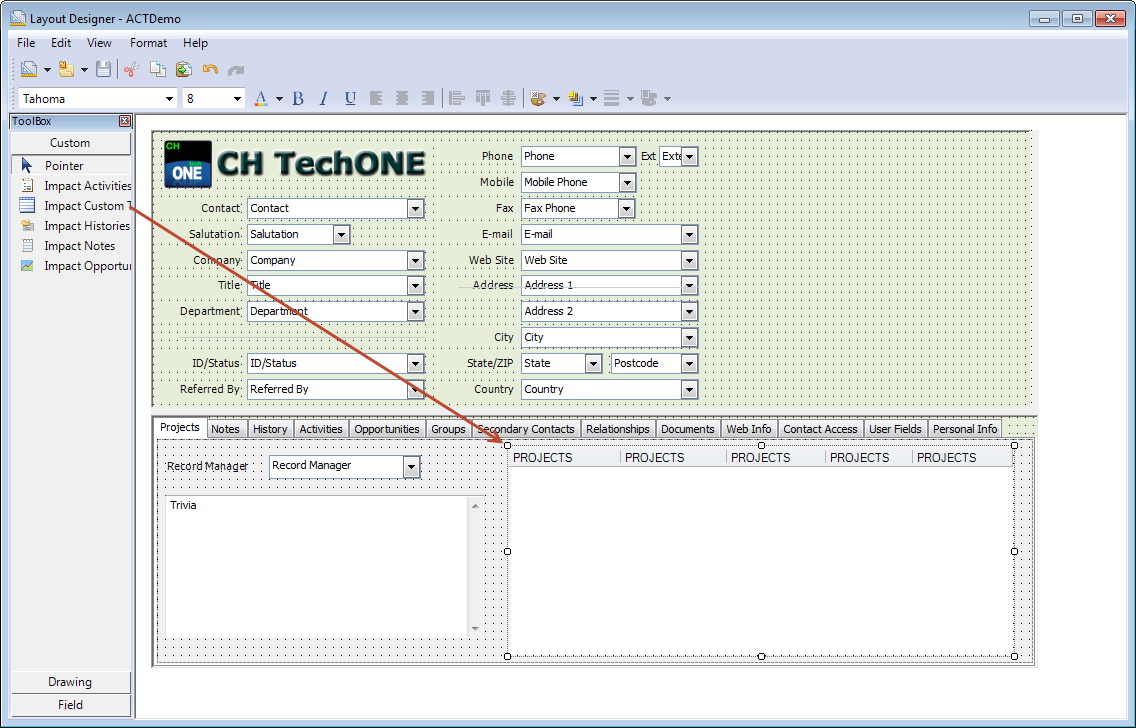Screen dimensions: 1136x728
Task: Open the Tahoma font name dropdown
Action: (169, 98)
